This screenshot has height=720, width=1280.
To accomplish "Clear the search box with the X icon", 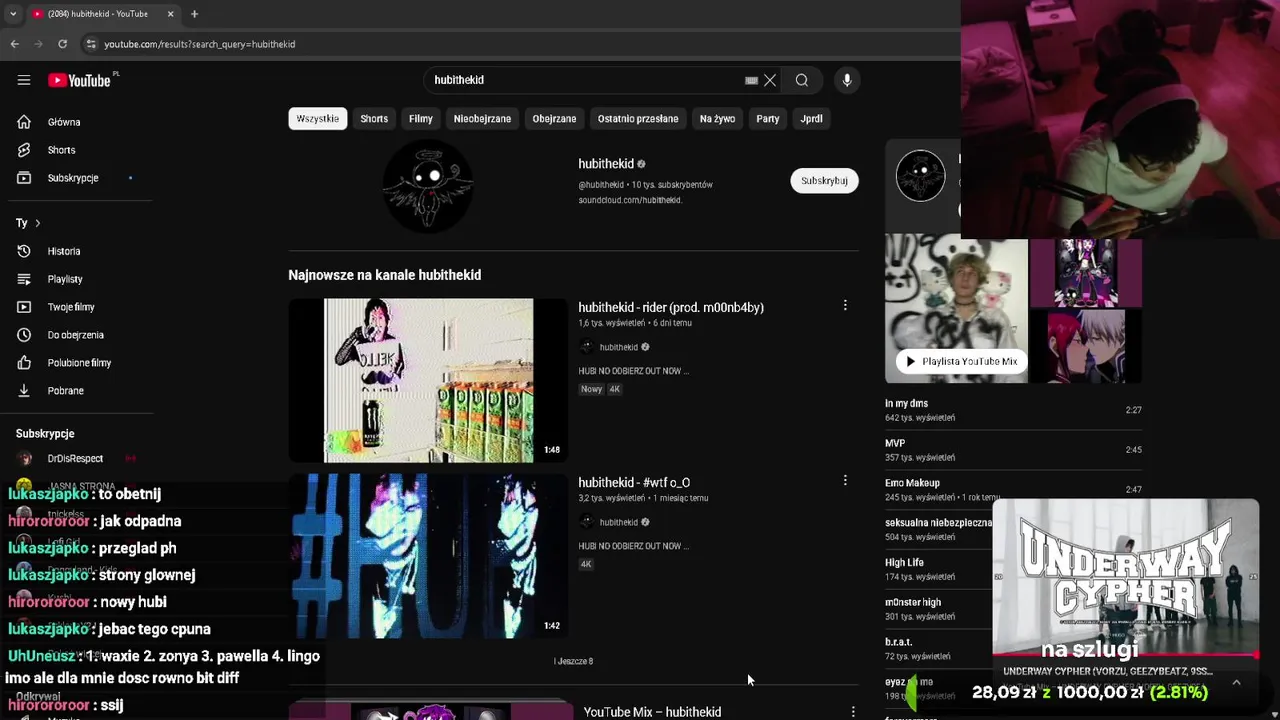I will pyautogui.click(x=770, y=80).
